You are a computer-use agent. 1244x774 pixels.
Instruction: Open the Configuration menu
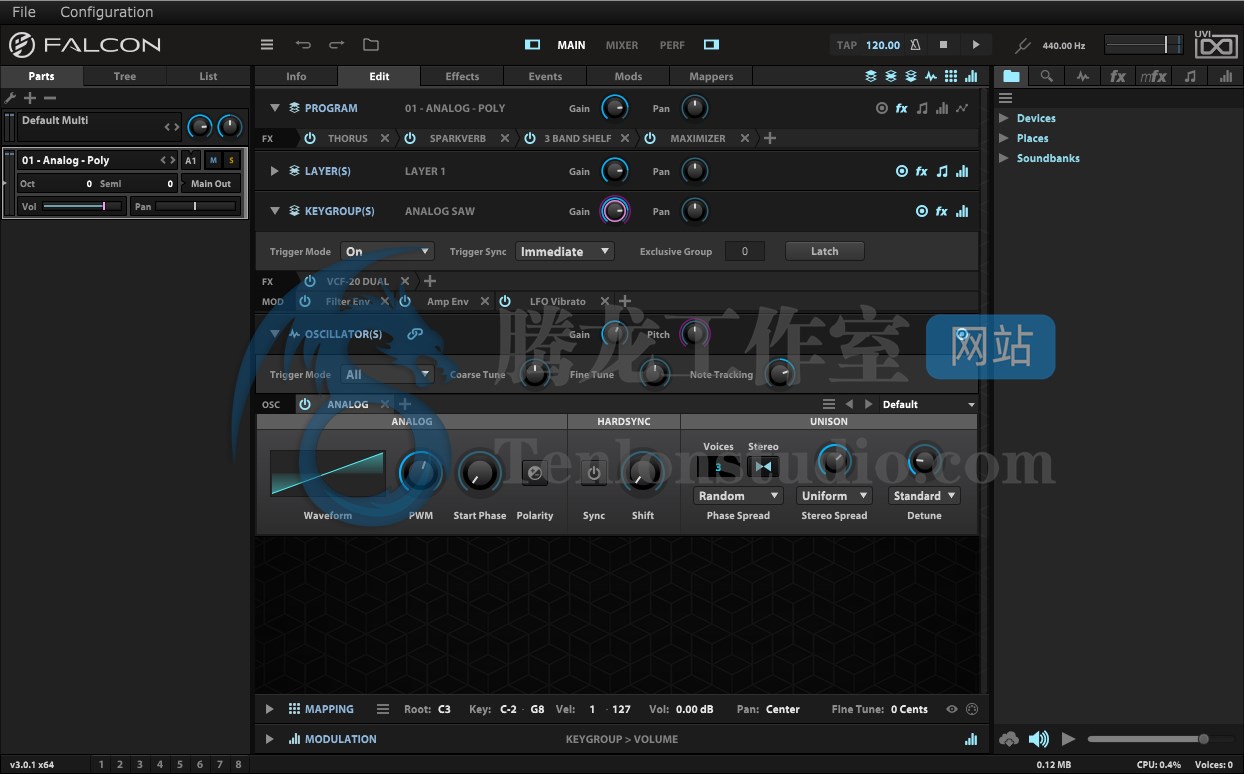[107, 12]
